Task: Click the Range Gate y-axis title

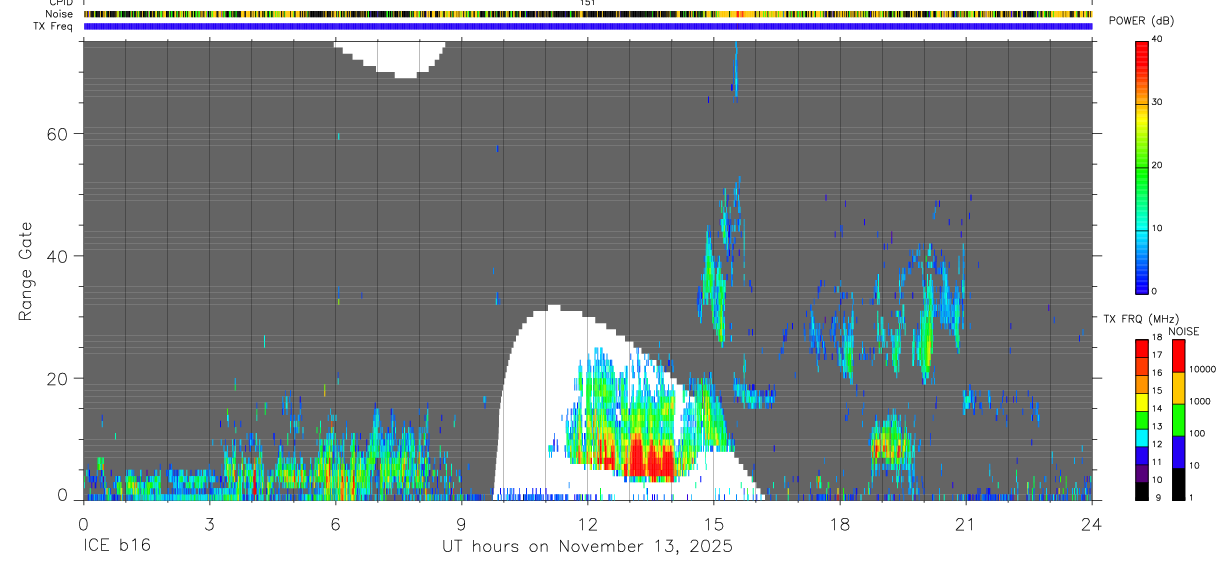Action: point(26,271)
